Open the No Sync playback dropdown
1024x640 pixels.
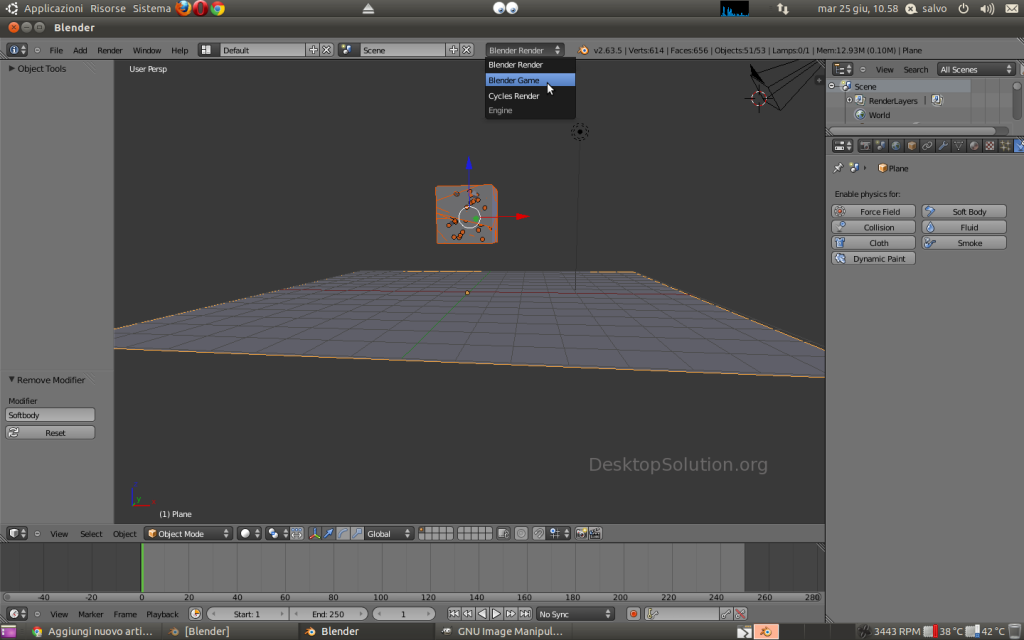tap(575, 614)
